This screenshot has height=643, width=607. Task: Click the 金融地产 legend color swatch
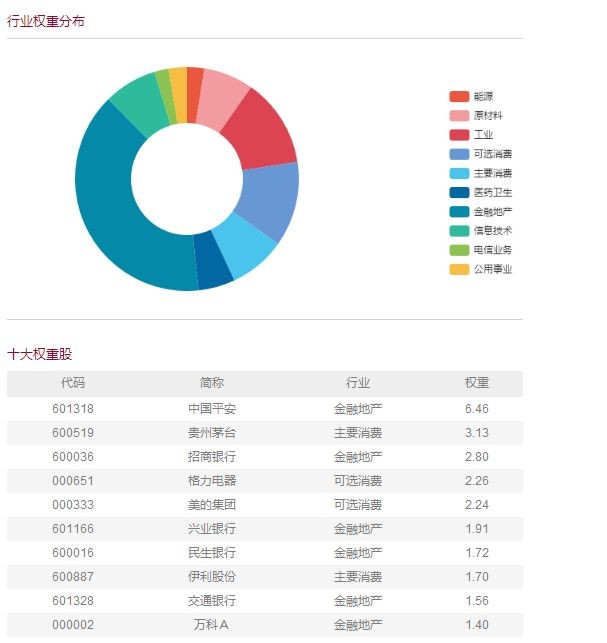pos(459,212)
